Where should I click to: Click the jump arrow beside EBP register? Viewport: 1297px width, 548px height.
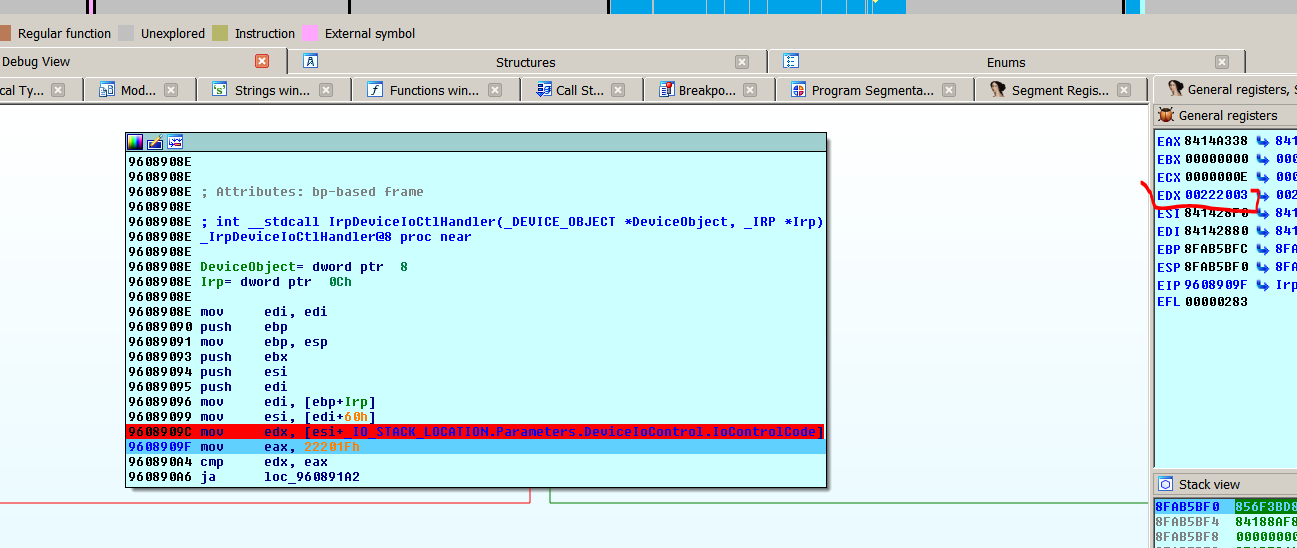[x=1262, y=249]
